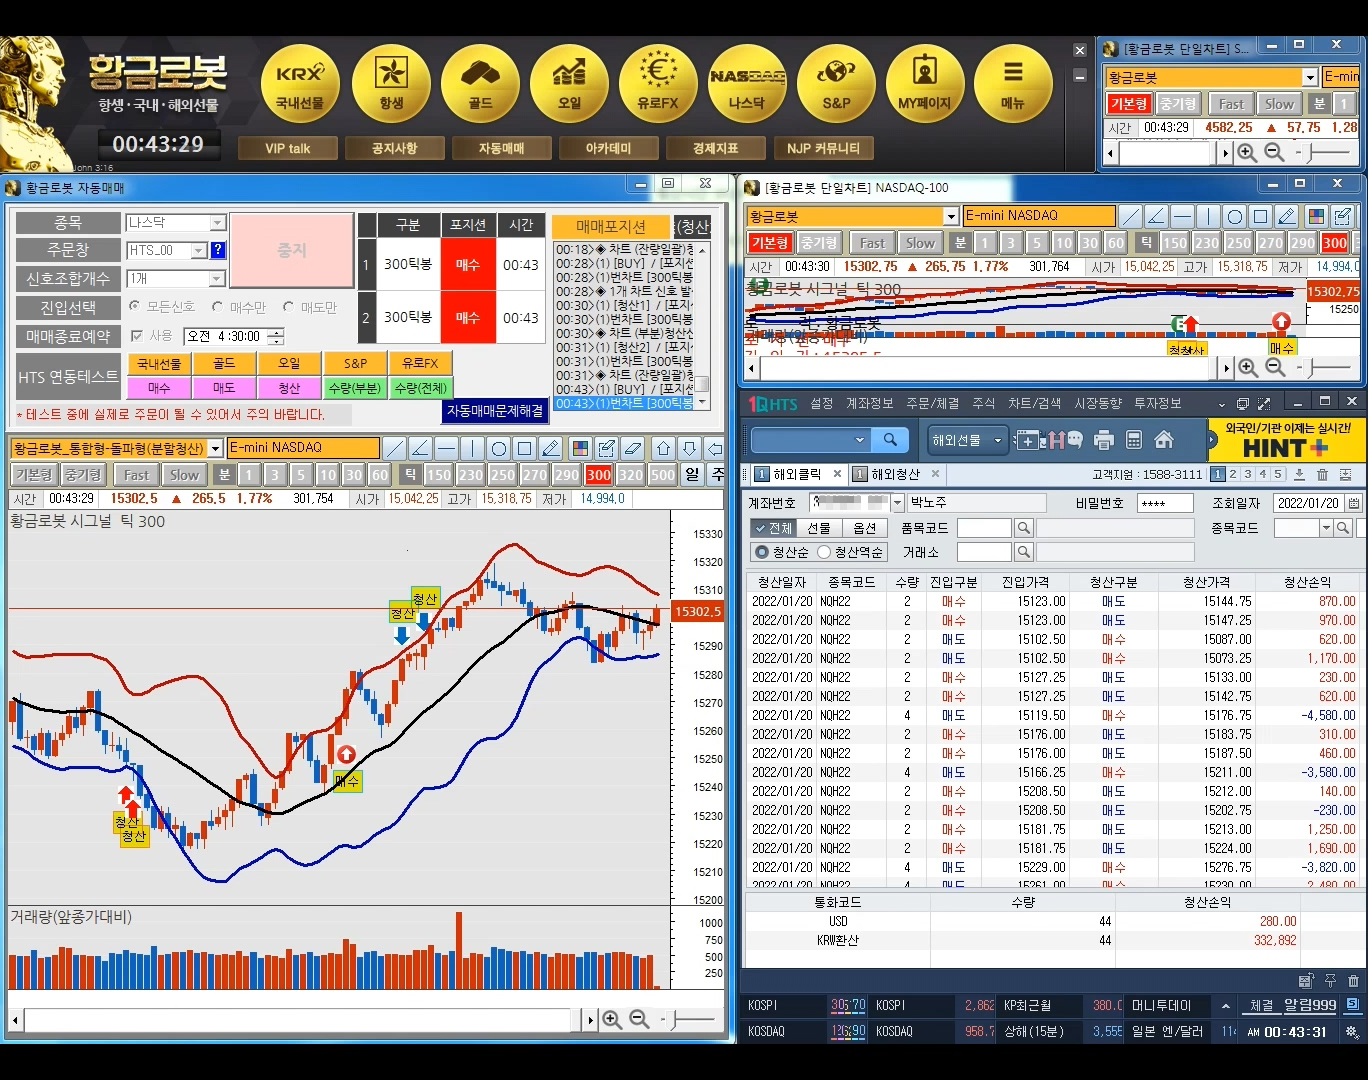Select vertical line tool in main chart
This screenshot has width=1372, height=1080.
tap(473, 448)
